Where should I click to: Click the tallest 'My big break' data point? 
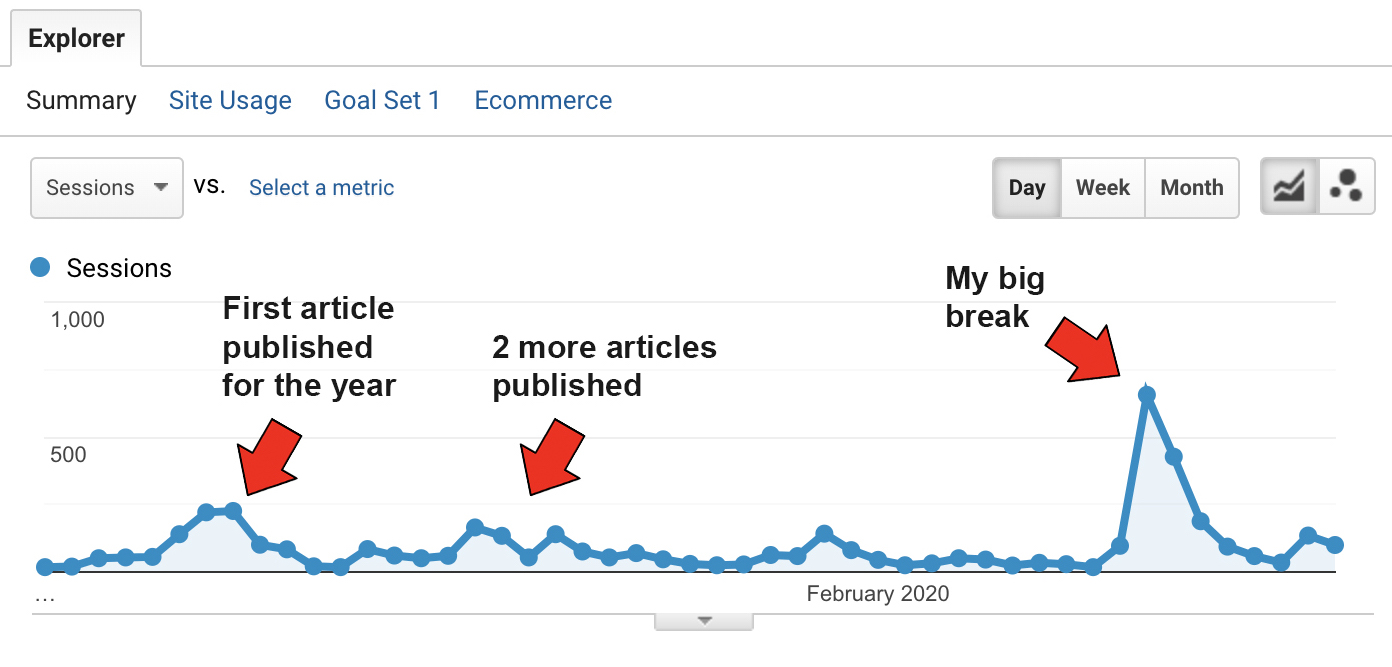pyautogui.click(x=1146, y=394)
